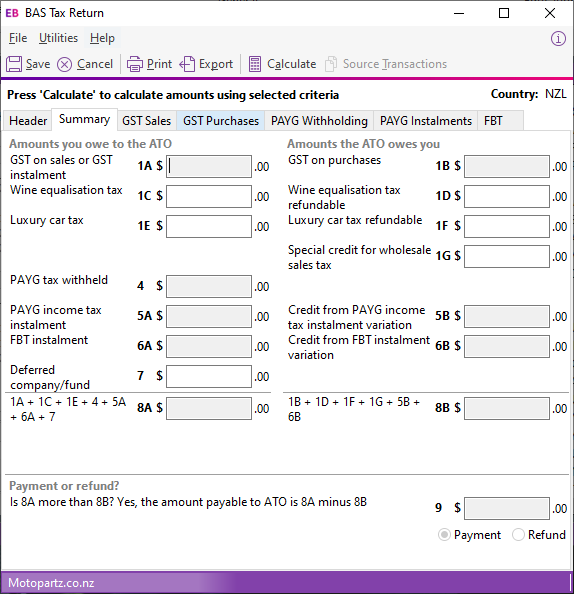Open the Utilities menu
574x594 pixels.
tap(58, 38)
